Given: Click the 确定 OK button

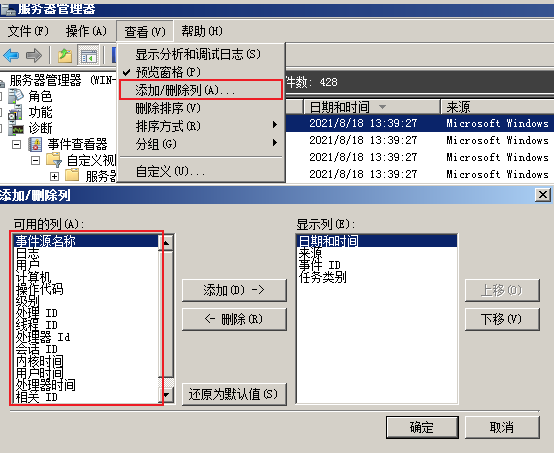Looking at the screenshot, I should (x=422, y=427).
